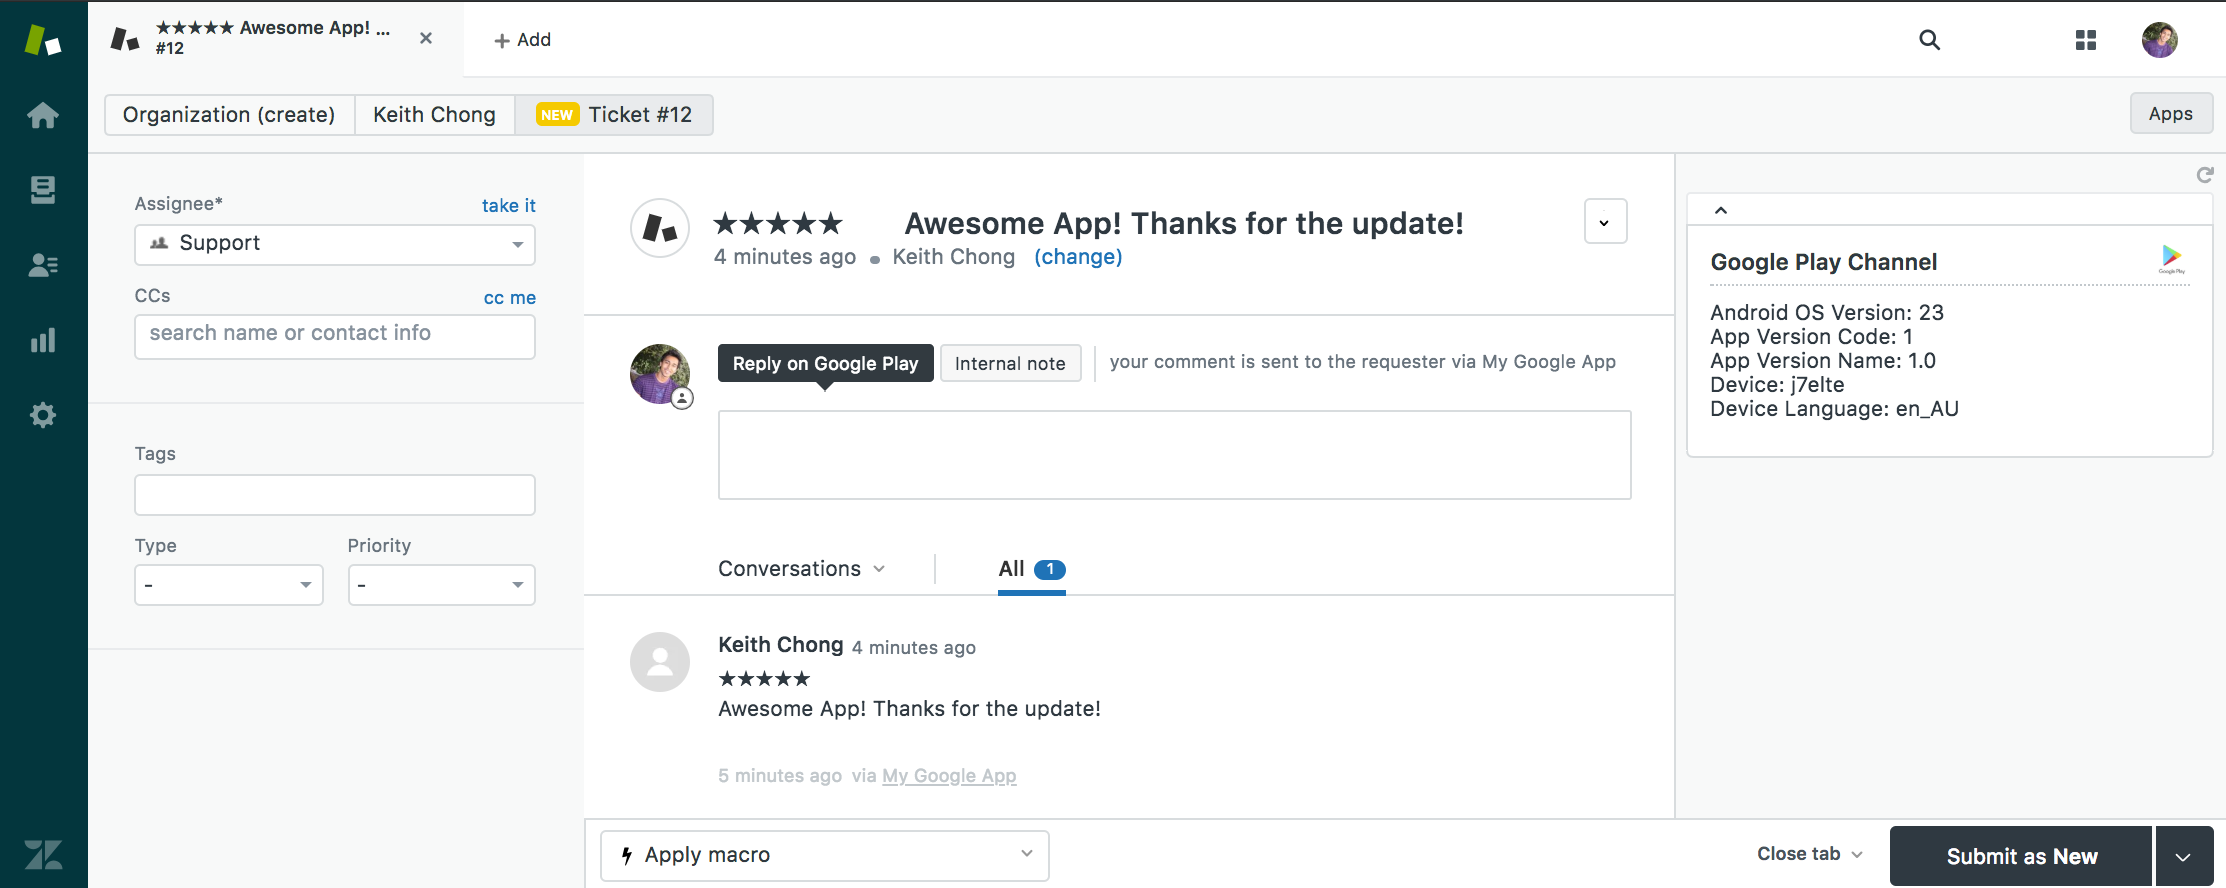Switch to the Keith Chong tab
Screen dimensions: 2226x888
click(434, 115)
